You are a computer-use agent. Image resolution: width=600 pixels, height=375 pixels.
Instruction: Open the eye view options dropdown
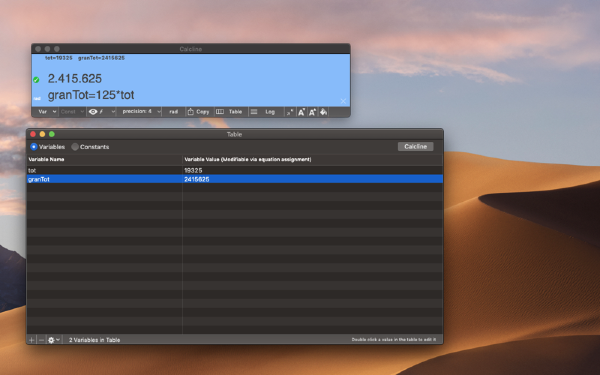(x=101, y=112)
